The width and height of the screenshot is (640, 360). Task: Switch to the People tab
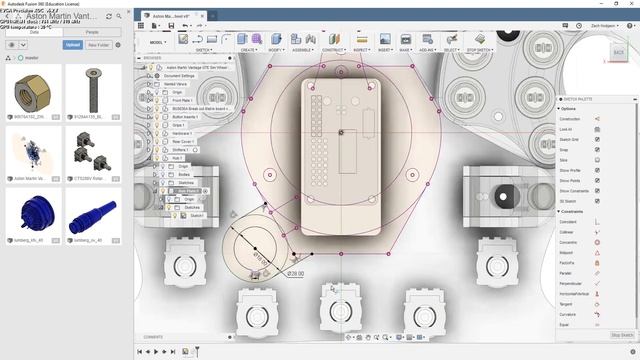point(92,32)
